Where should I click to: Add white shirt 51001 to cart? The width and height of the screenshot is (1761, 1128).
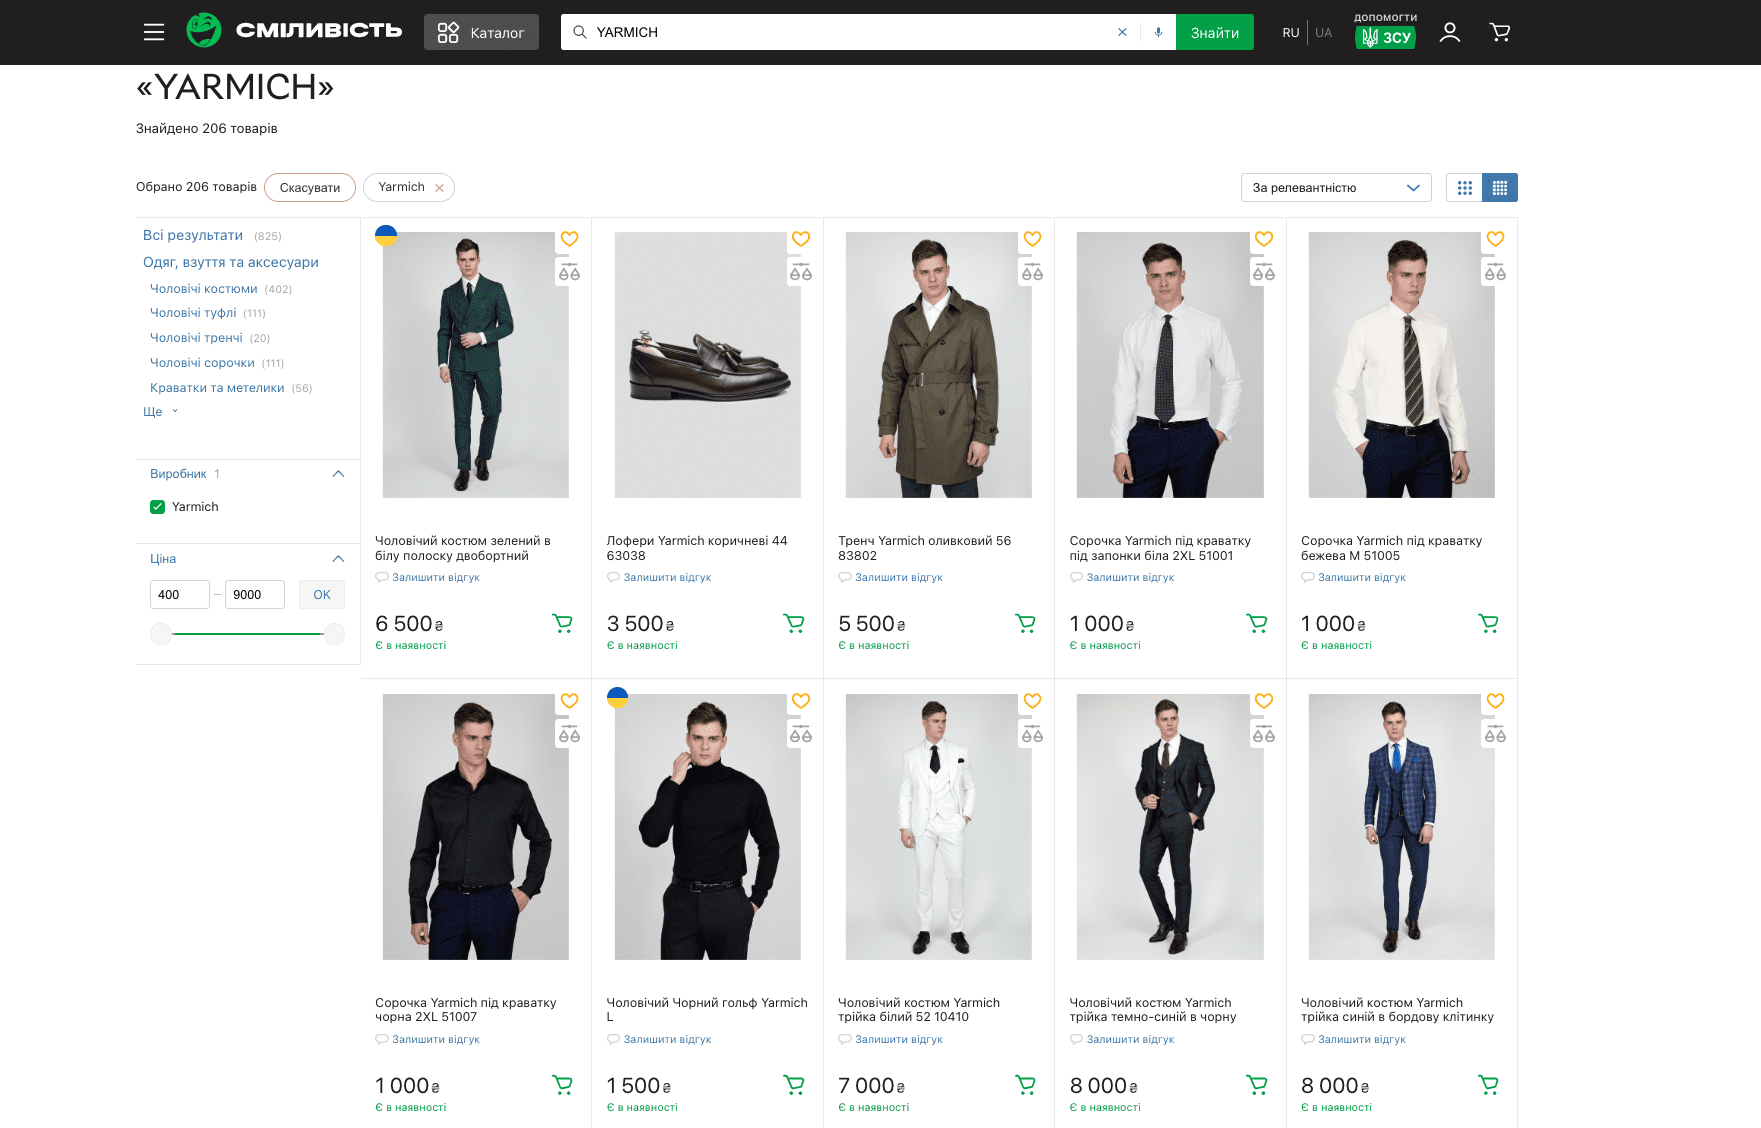[x=1257, y=624]
